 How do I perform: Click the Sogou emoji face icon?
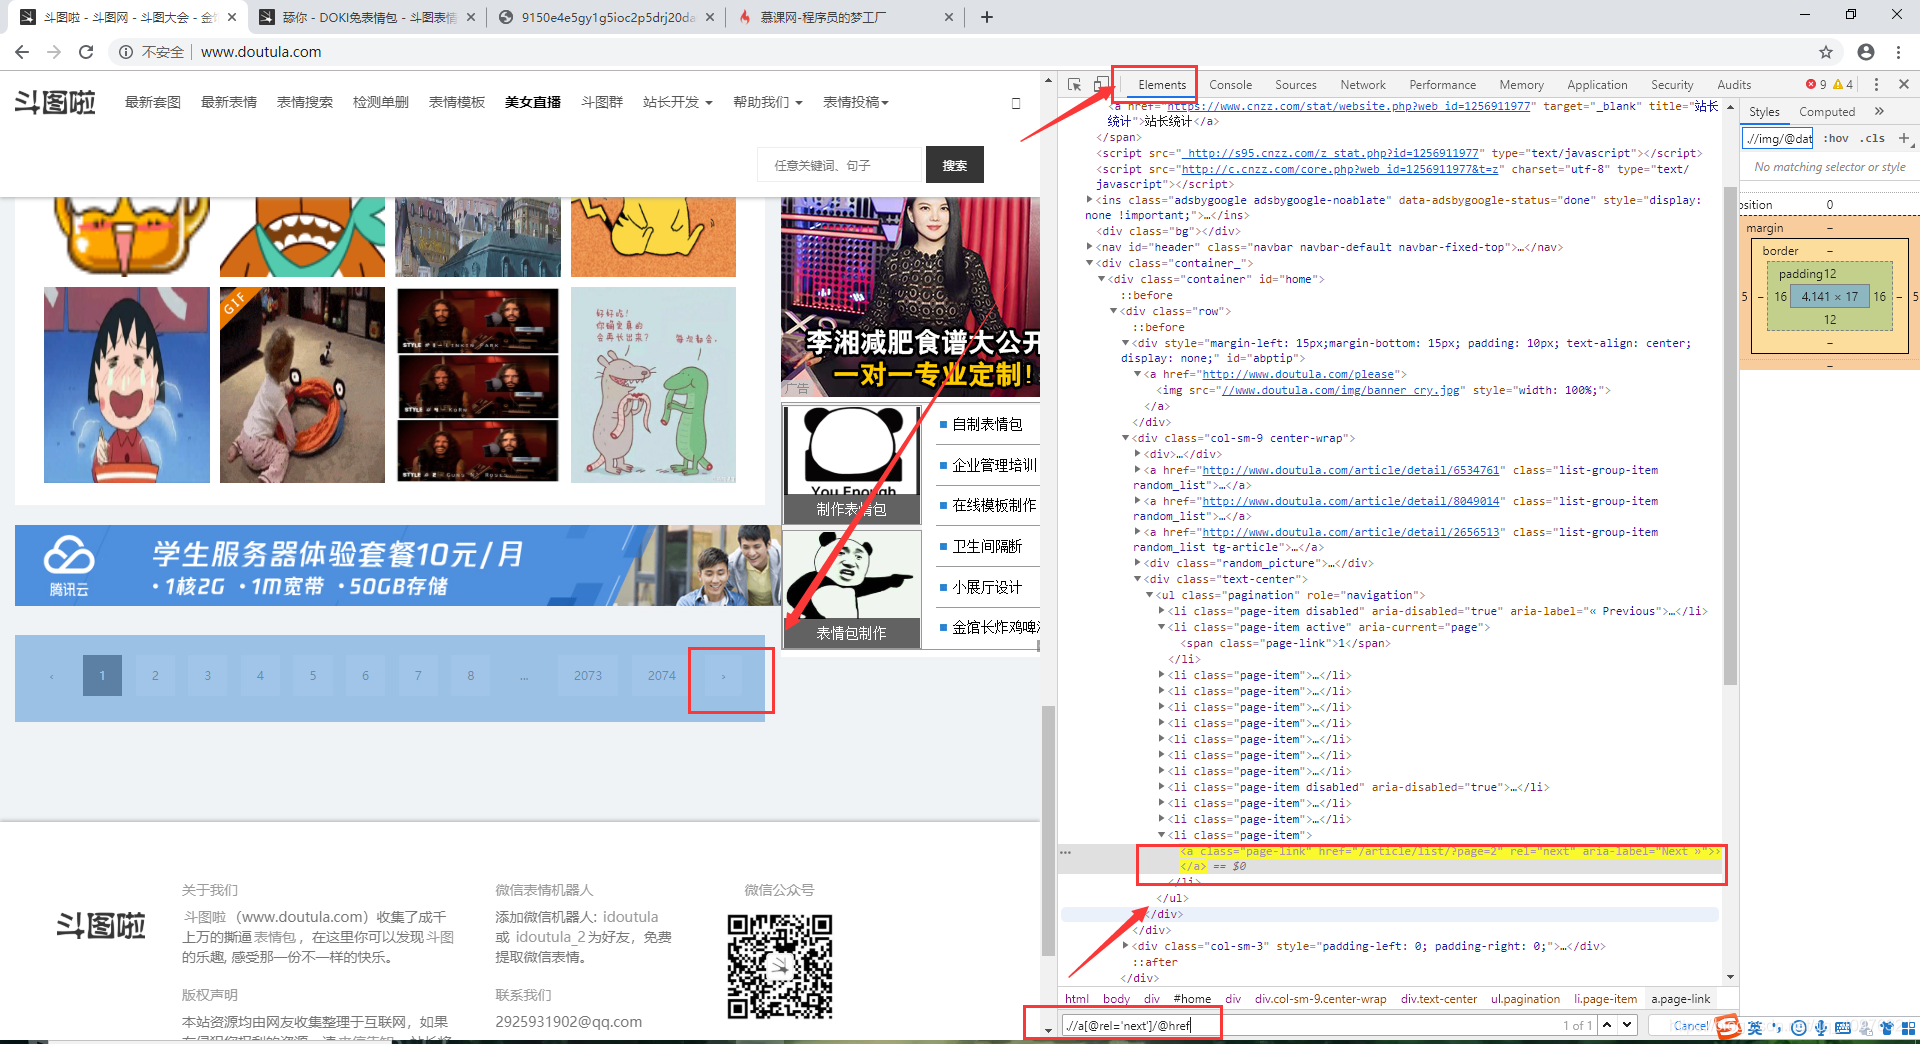tap(1798, 1028)
